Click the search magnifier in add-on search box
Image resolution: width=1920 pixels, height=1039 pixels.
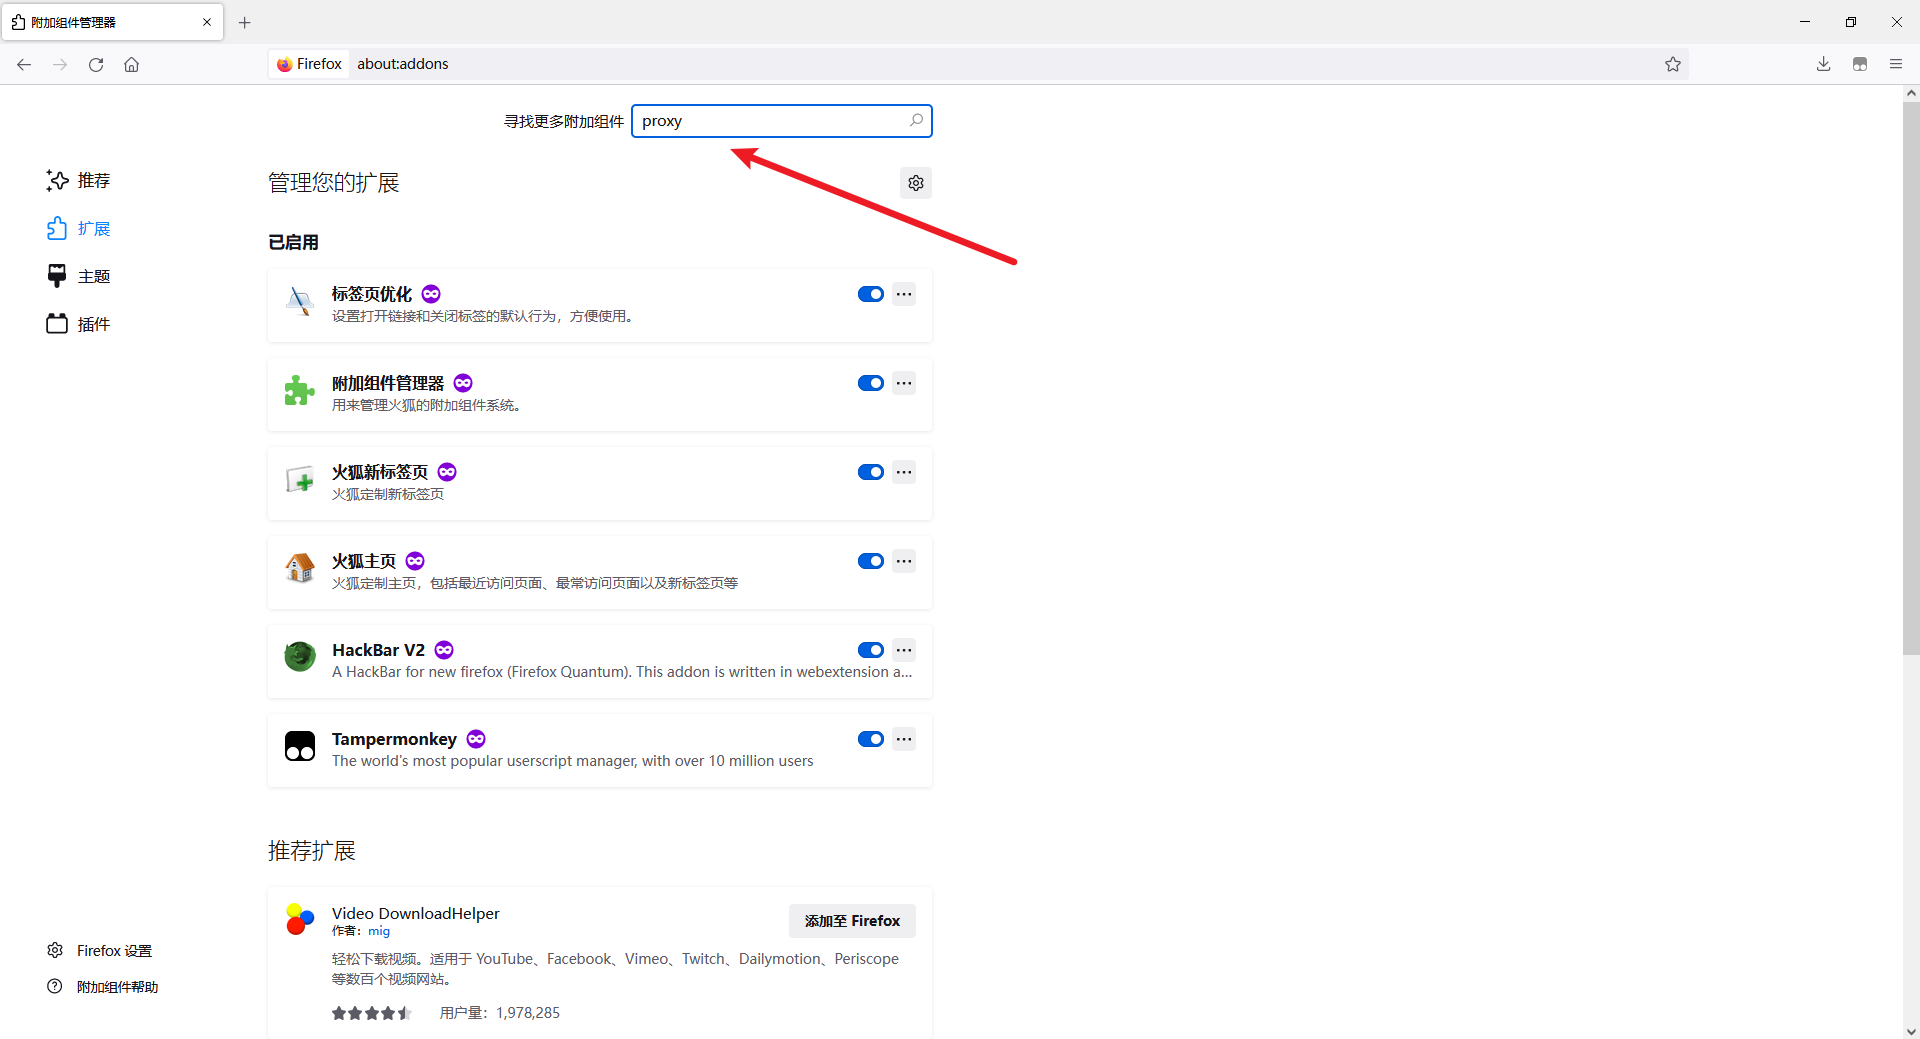[x=916, y=120]
